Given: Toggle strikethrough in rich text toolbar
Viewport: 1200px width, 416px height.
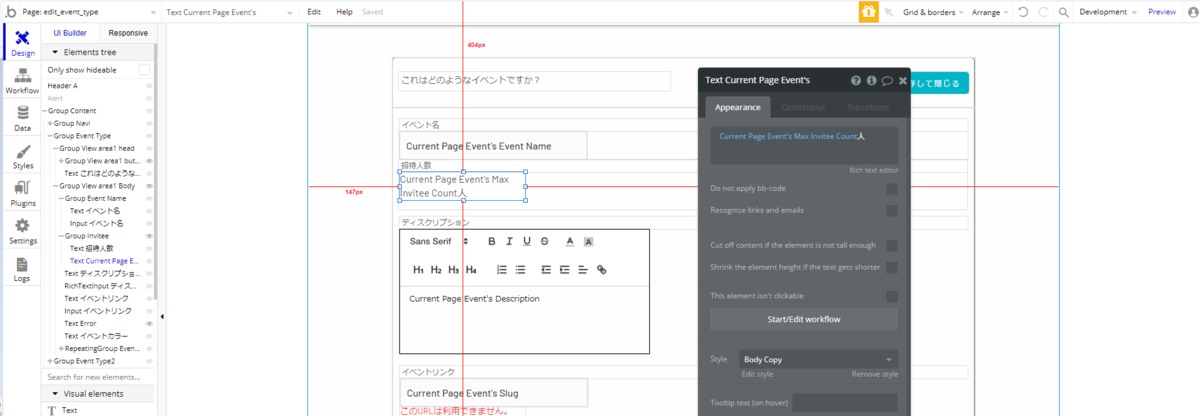Looking at the screenshot, I should (x=544, y=241).
